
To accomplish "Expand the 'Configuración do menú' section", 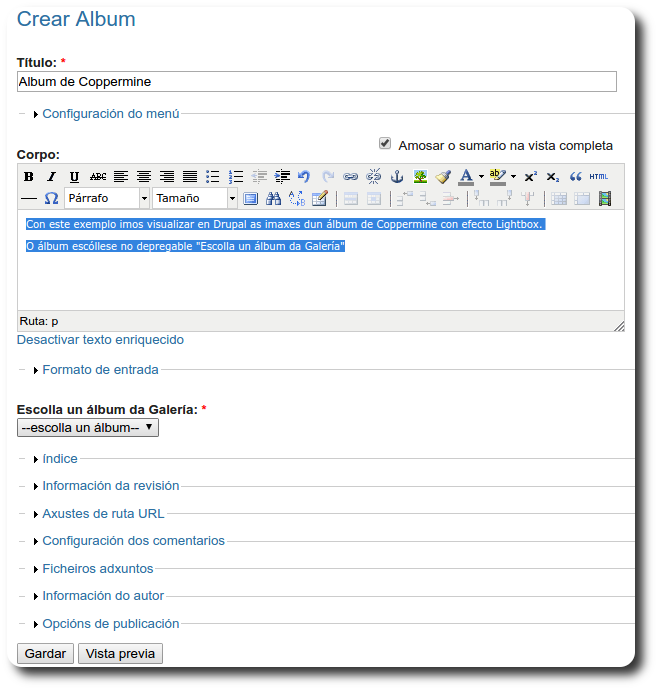I will (x=110, y=114).
